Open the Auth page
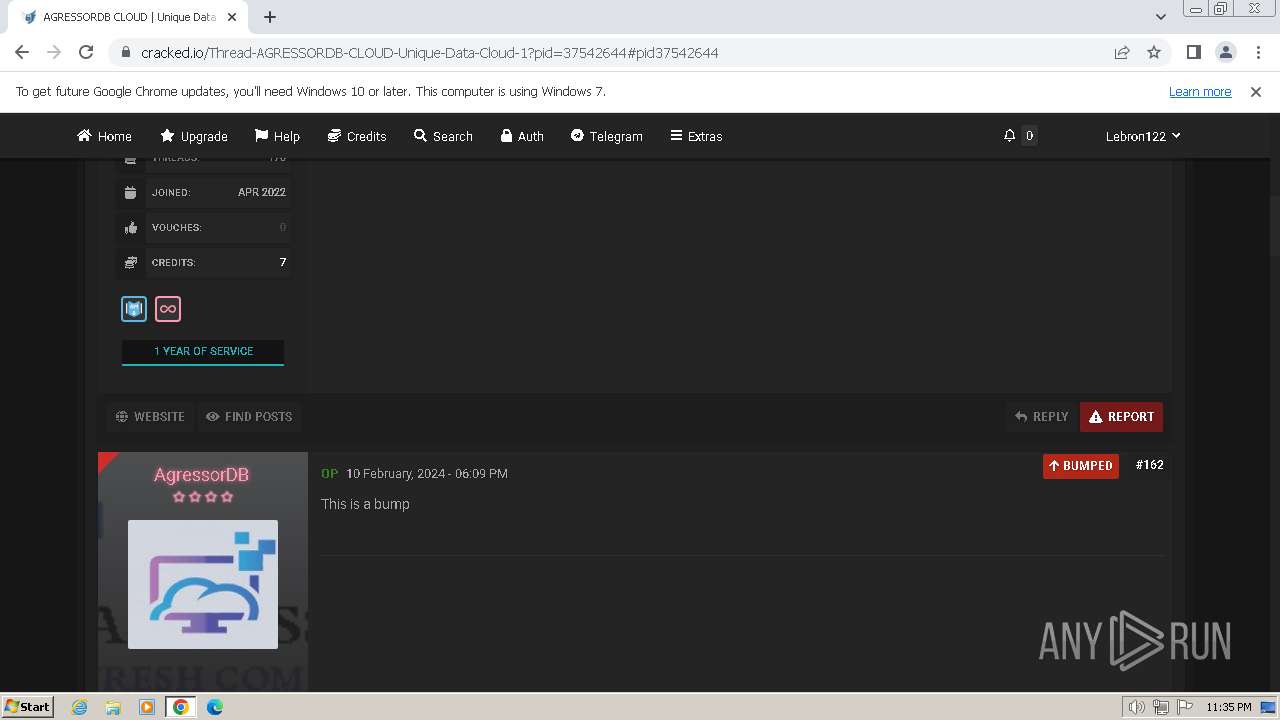Viewport: 1280px width, 720px height. click(x=522, y=136)
